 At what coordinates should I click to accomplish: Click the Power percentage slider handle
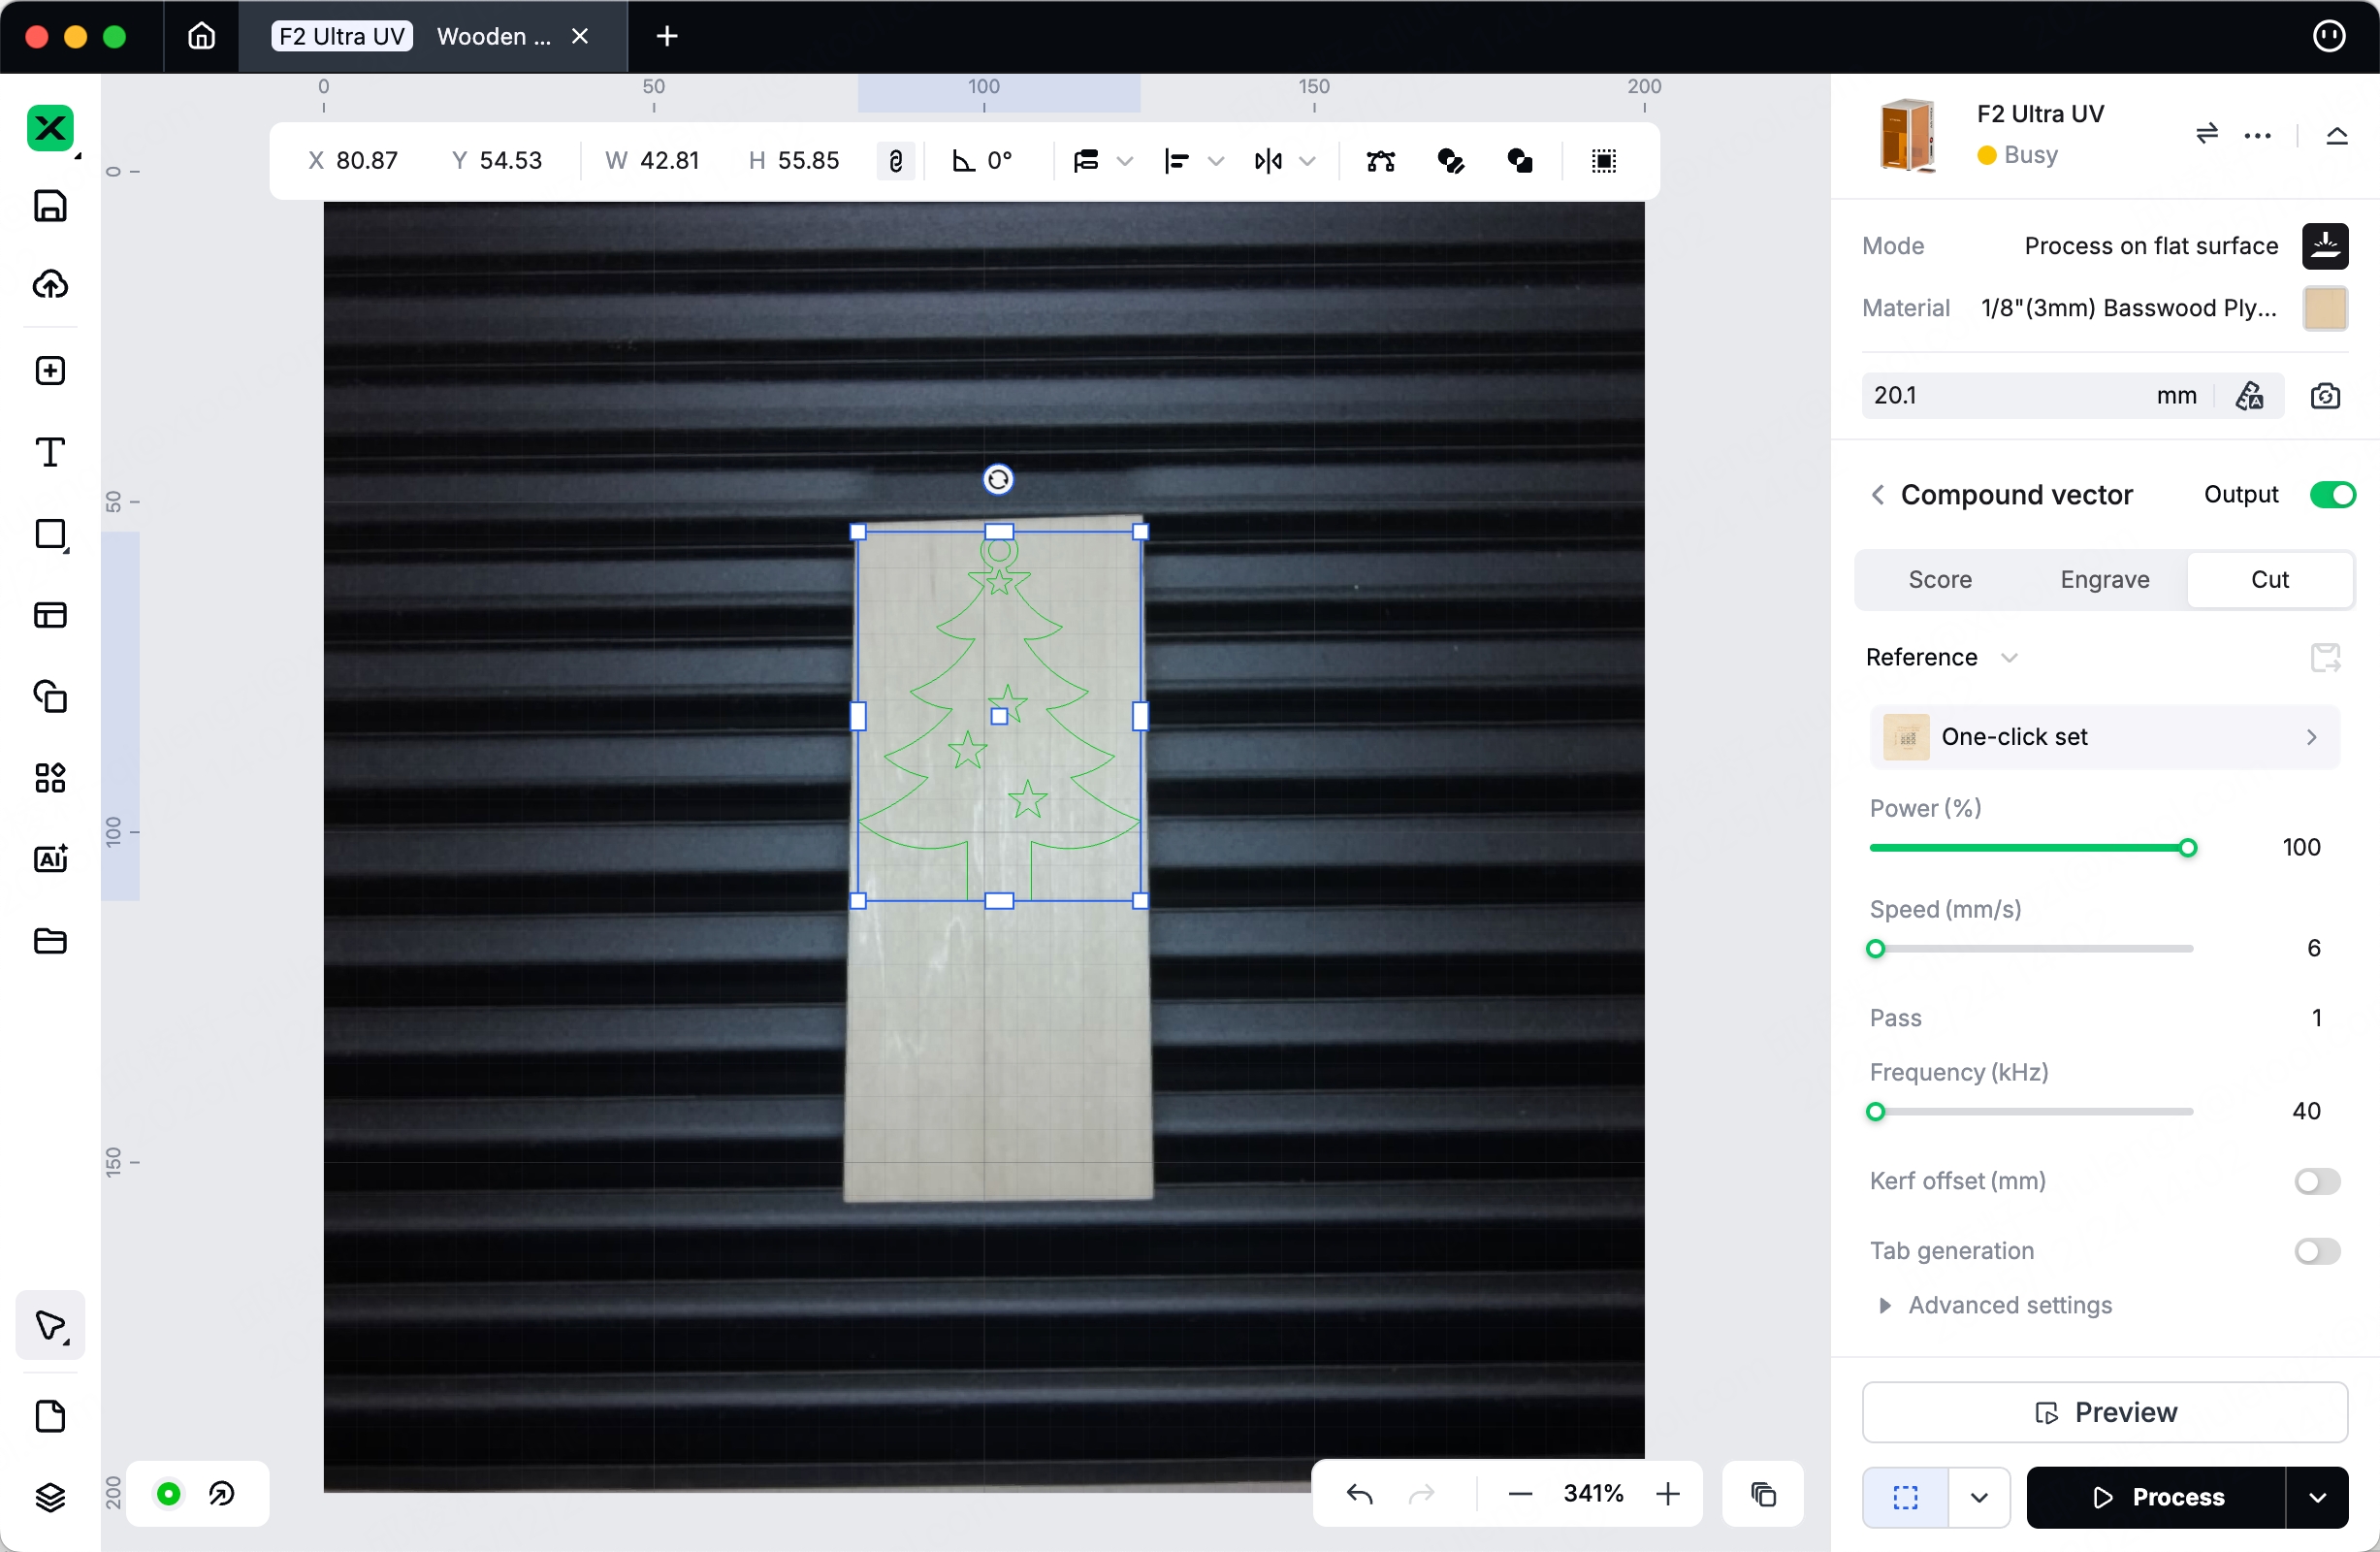pos(2187,848)
